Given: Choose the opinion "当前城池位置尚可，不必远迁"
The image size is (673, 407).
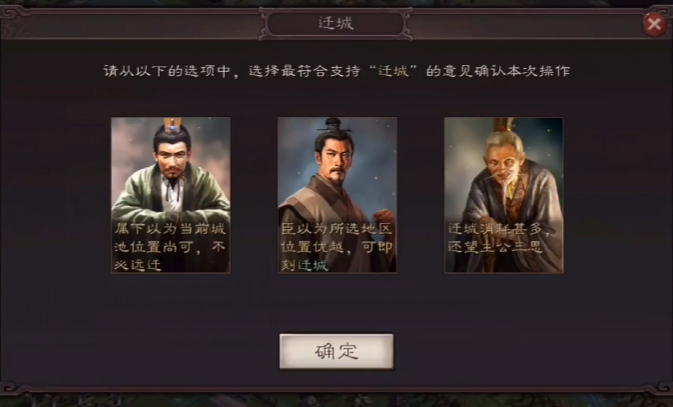Looking at the screenshot, I should tap(170, 247).
